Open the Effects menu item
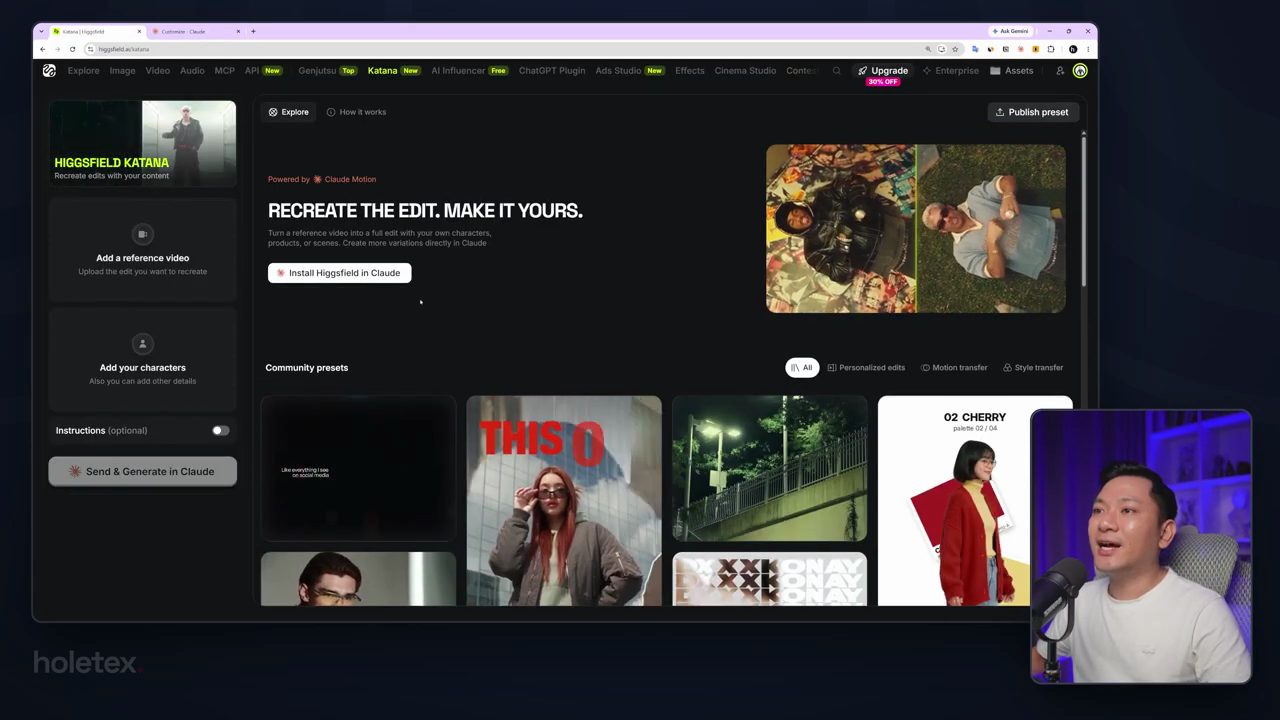Screen dimensions: 1280x720 click(x=689, y=71)
